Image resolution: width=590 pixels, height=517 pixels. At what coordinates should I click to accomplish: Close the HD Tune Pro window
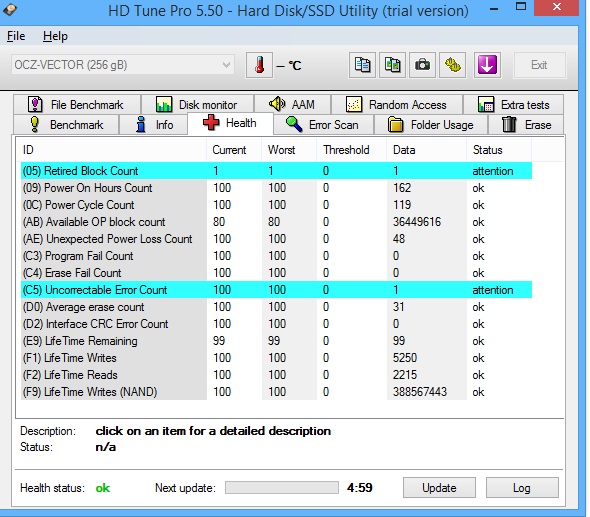pos(557,7)
